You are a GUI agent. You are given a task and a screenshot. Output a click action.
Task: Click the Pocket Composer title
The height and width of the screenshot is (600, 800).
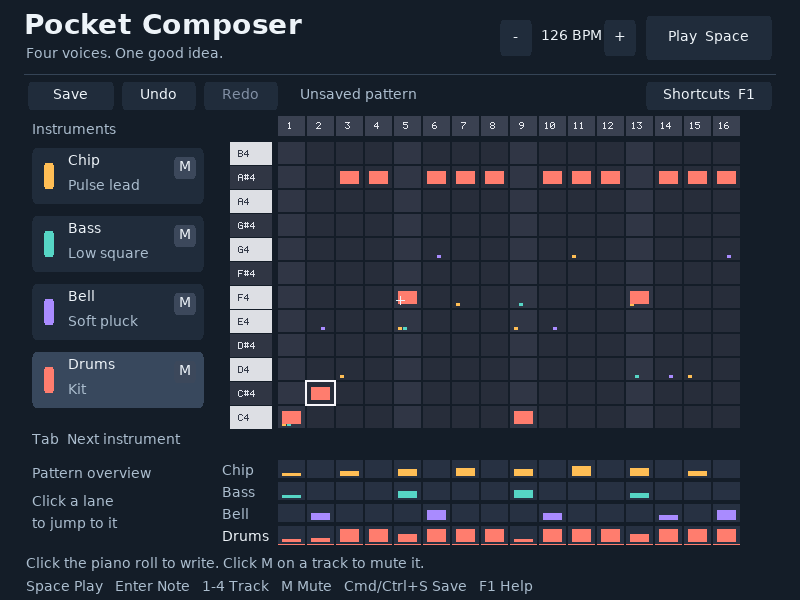[x=163, y=24]
